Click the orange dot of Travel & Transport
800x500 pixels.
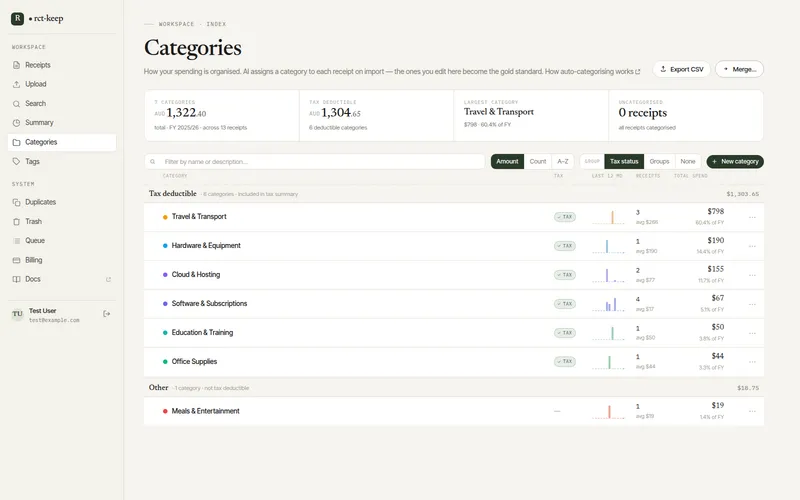165,217
